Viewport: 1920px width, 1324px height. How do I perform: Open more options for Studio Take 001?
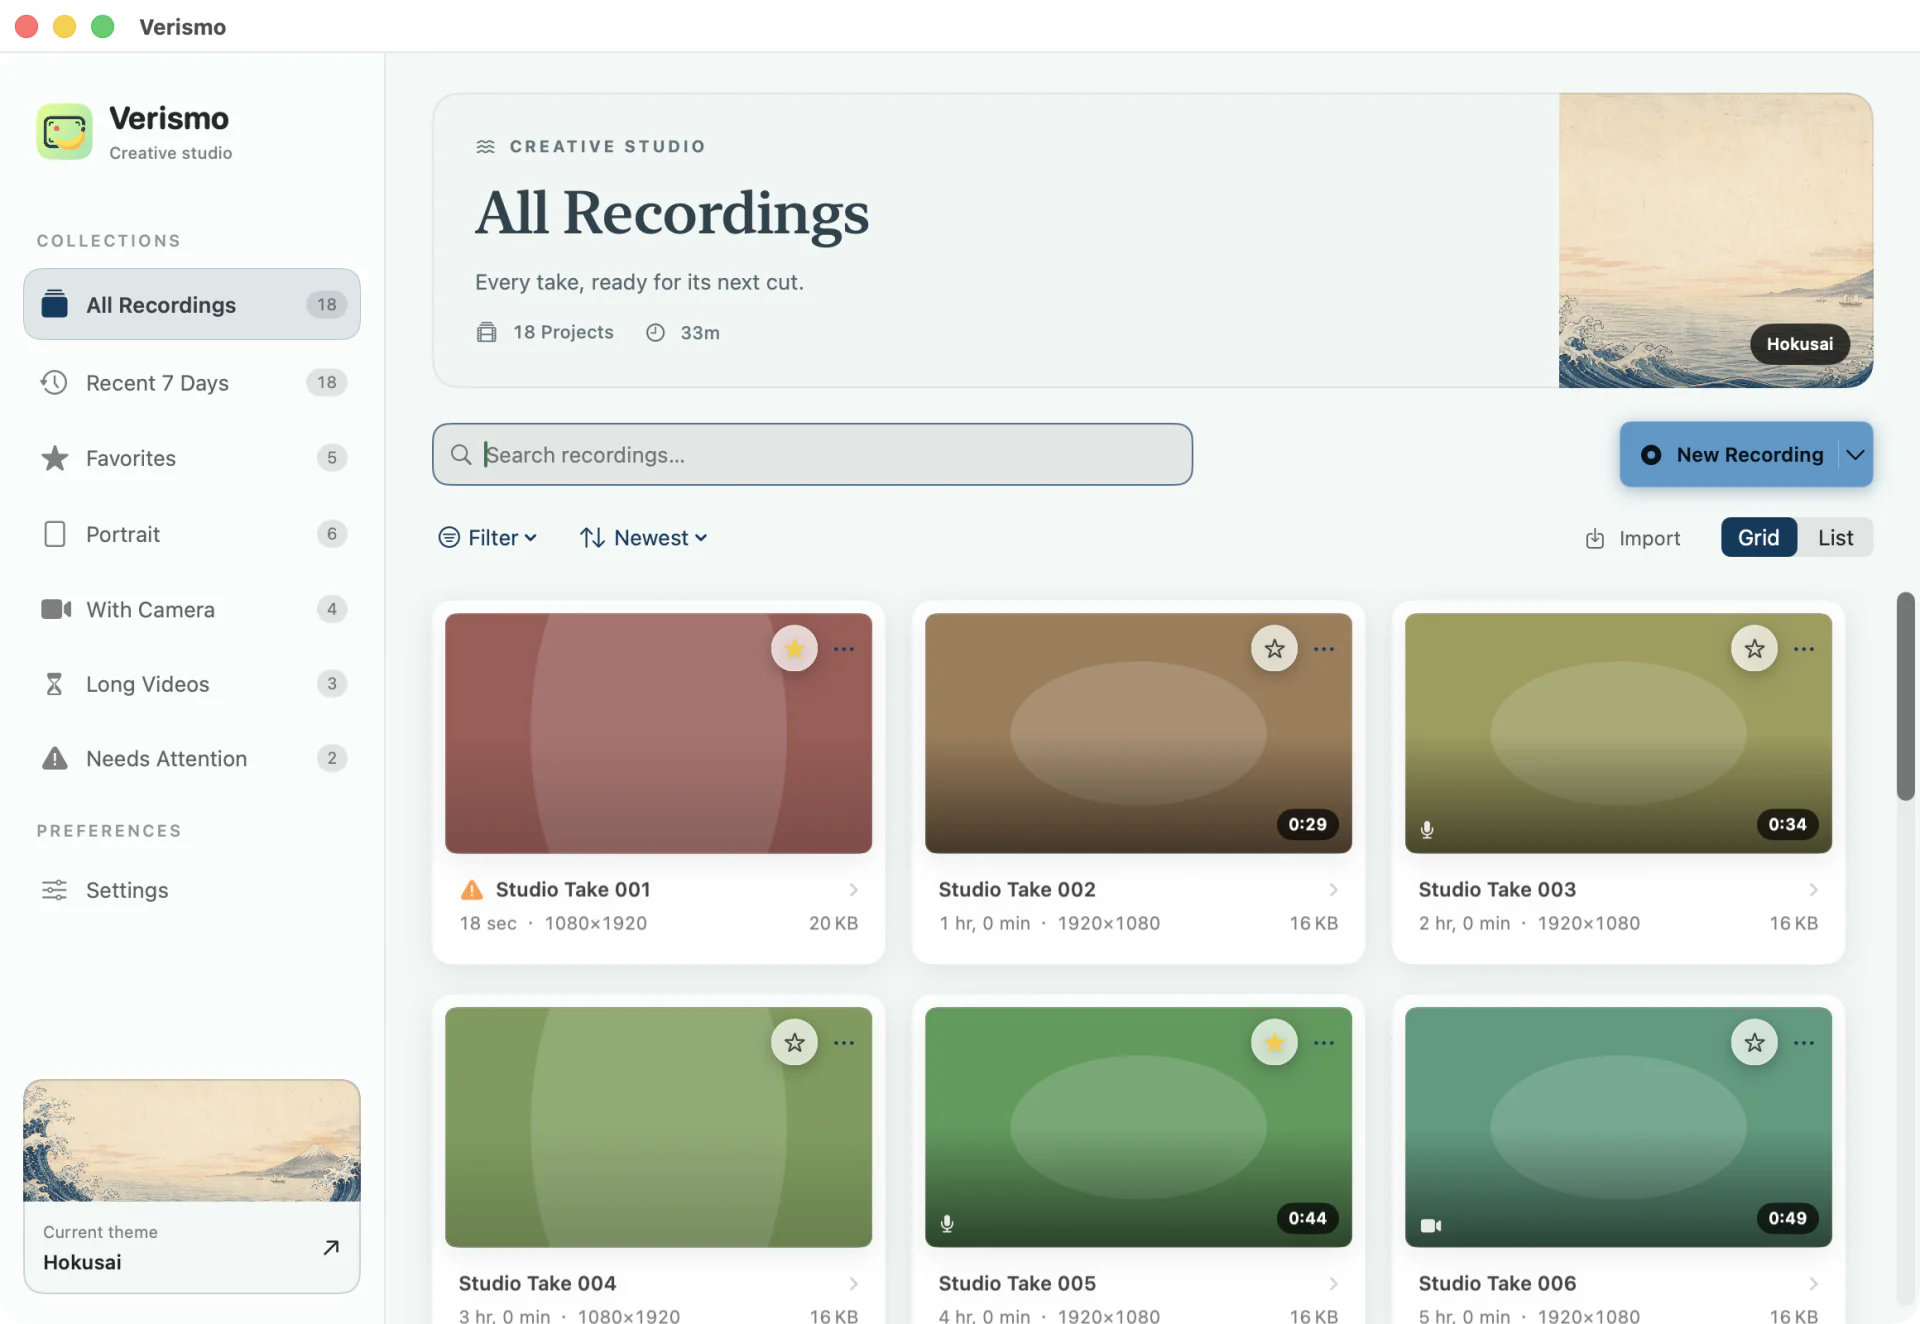(844, 649)
